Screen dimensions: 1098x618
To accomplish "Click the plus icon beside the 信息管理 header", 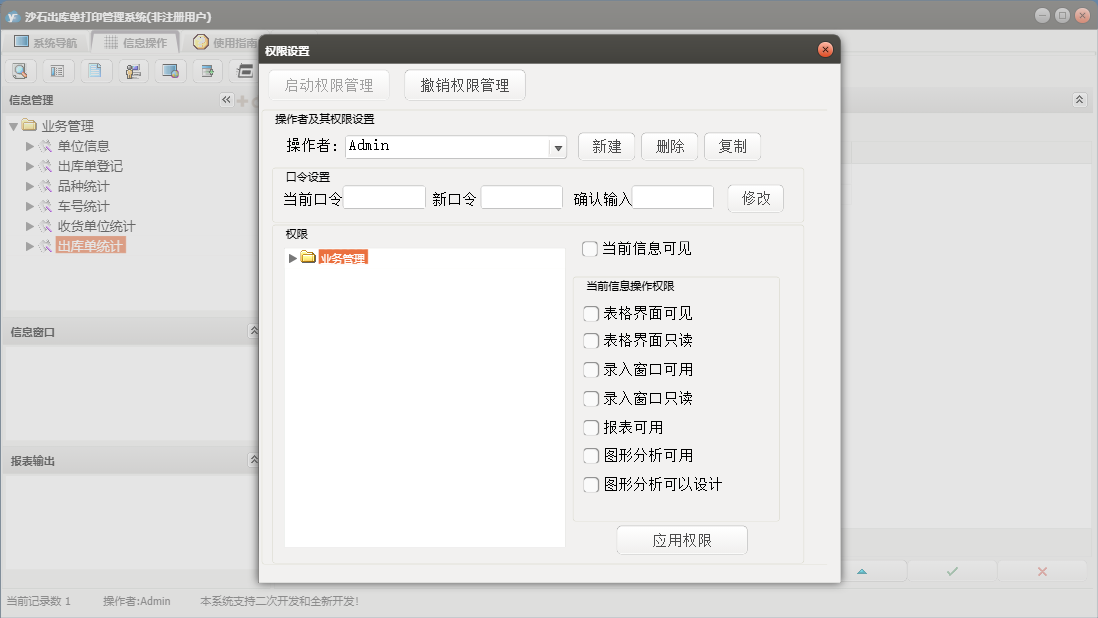I will (242, 101).
